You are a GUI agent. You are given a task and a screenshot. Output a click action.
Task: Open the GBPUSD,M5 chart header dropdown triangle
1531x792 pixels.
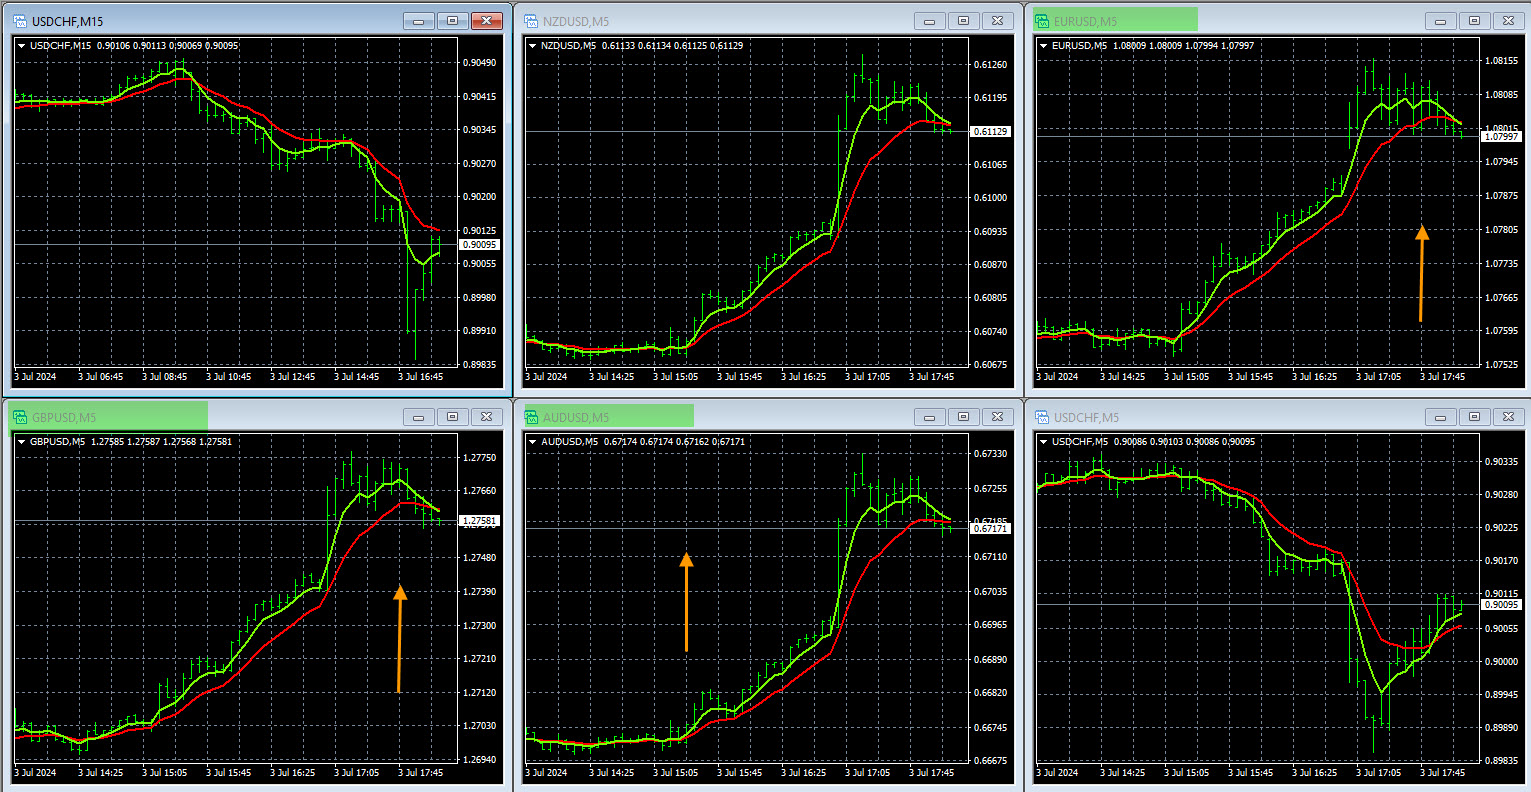click(x=22, y=441)
